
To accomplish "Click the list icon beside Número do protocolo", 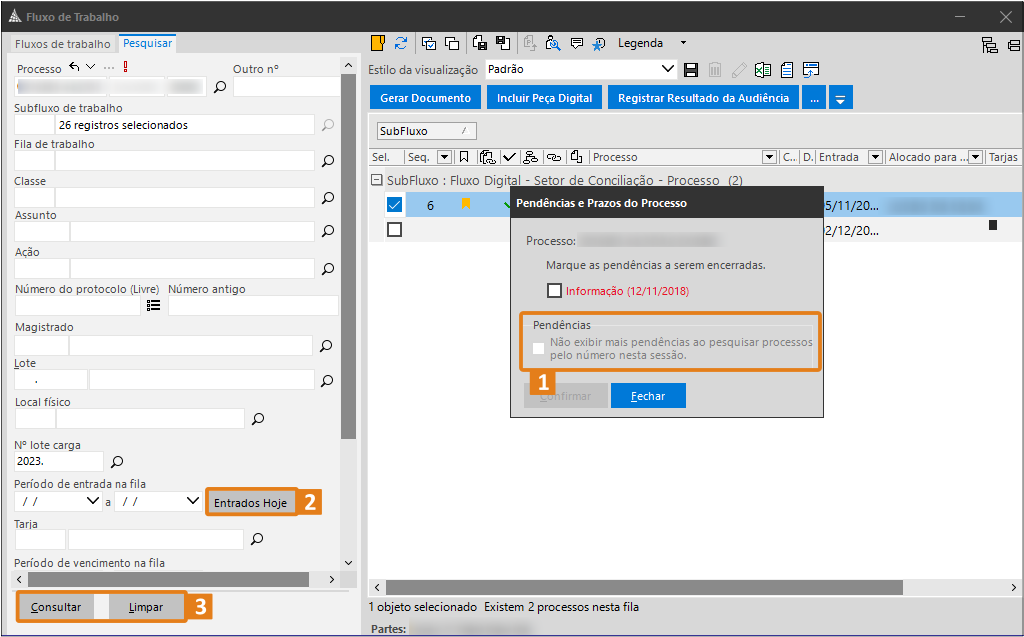I will coord(154,306).
